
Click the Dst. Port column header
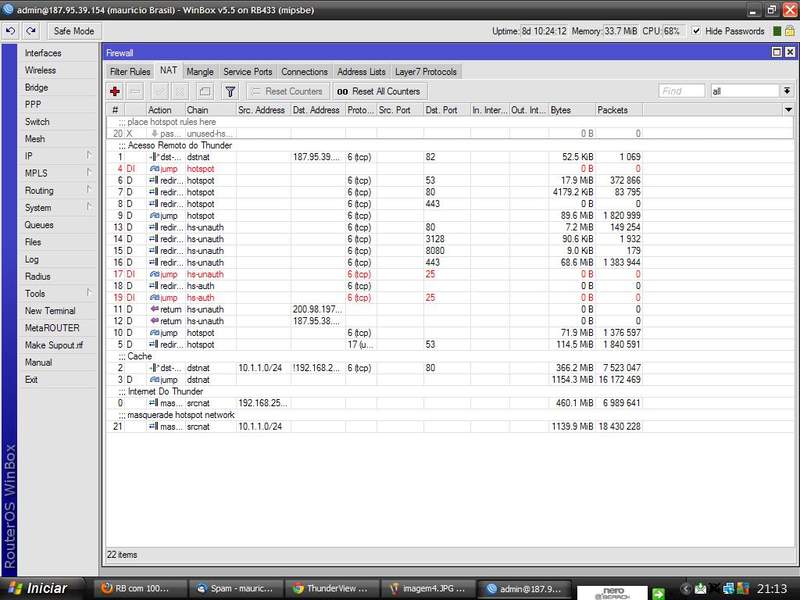(x=446, y=110)
